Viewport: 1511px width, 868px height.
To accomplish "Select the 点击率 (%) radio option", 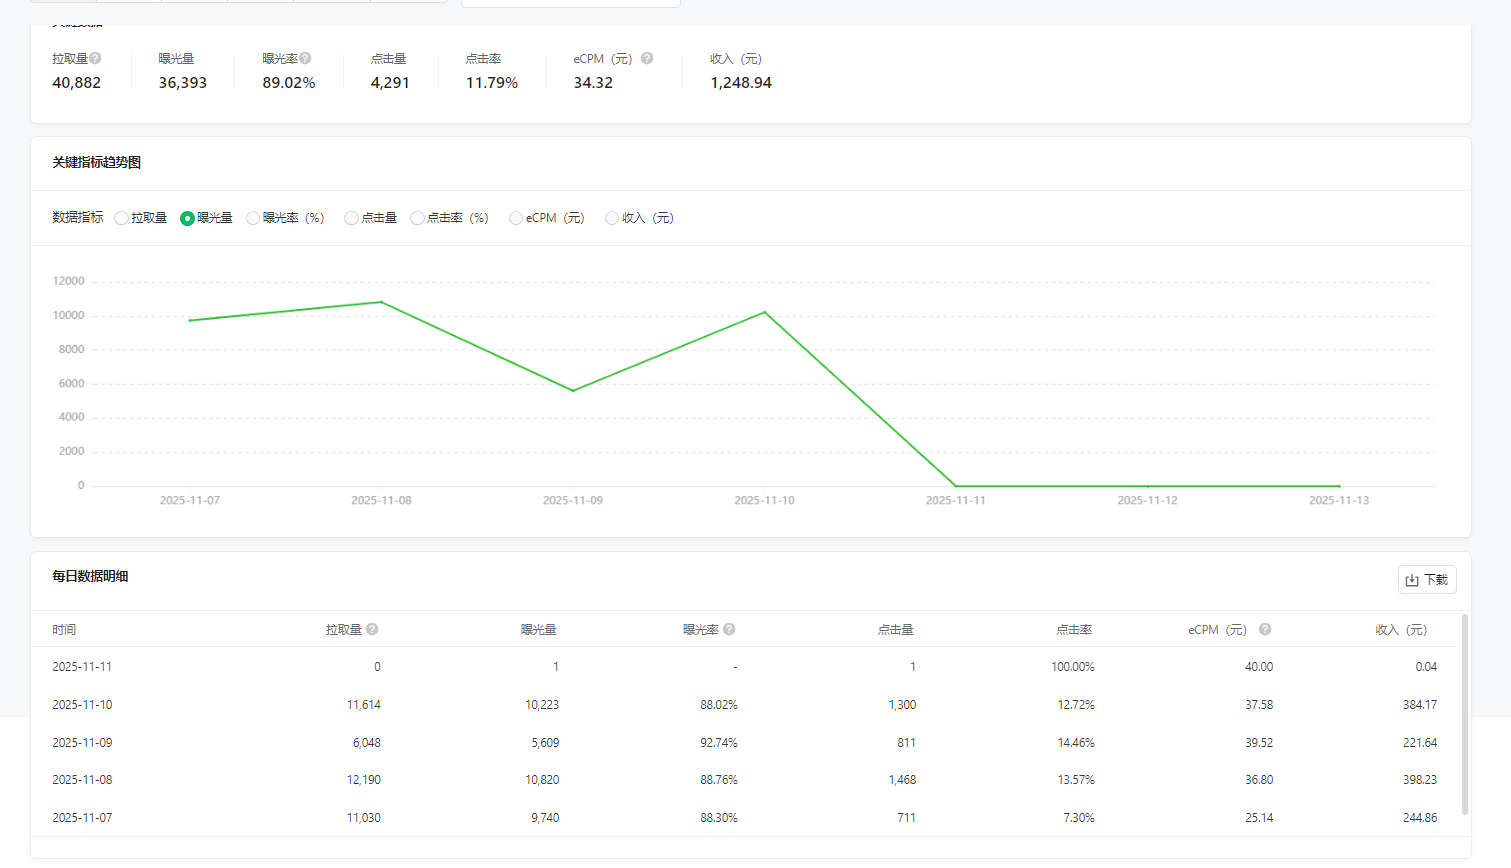I will tap(417, 218).
